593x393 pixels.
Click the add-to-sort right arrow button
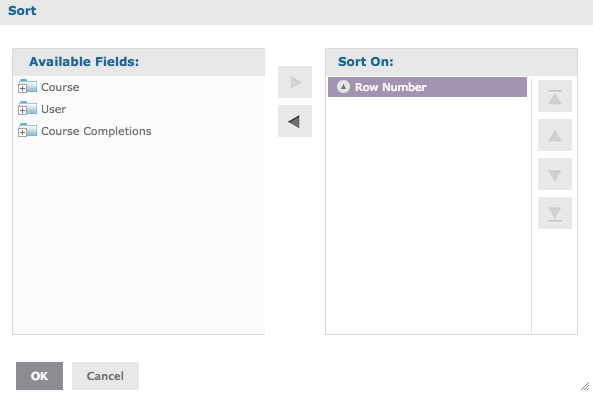pos(295,82)
